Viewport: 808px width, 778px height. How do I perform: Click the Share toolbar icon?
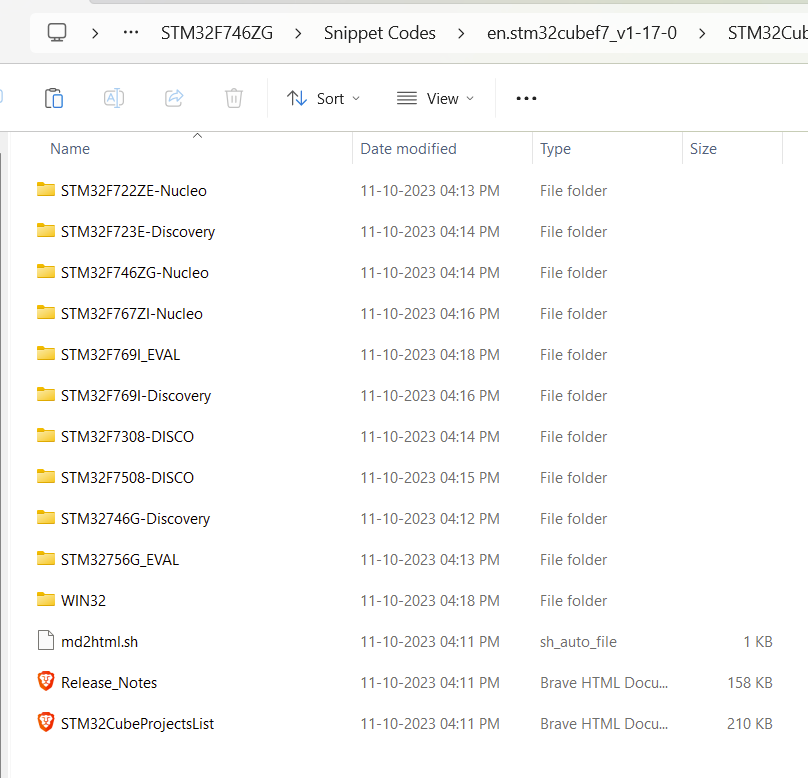[x=174, y=98]
